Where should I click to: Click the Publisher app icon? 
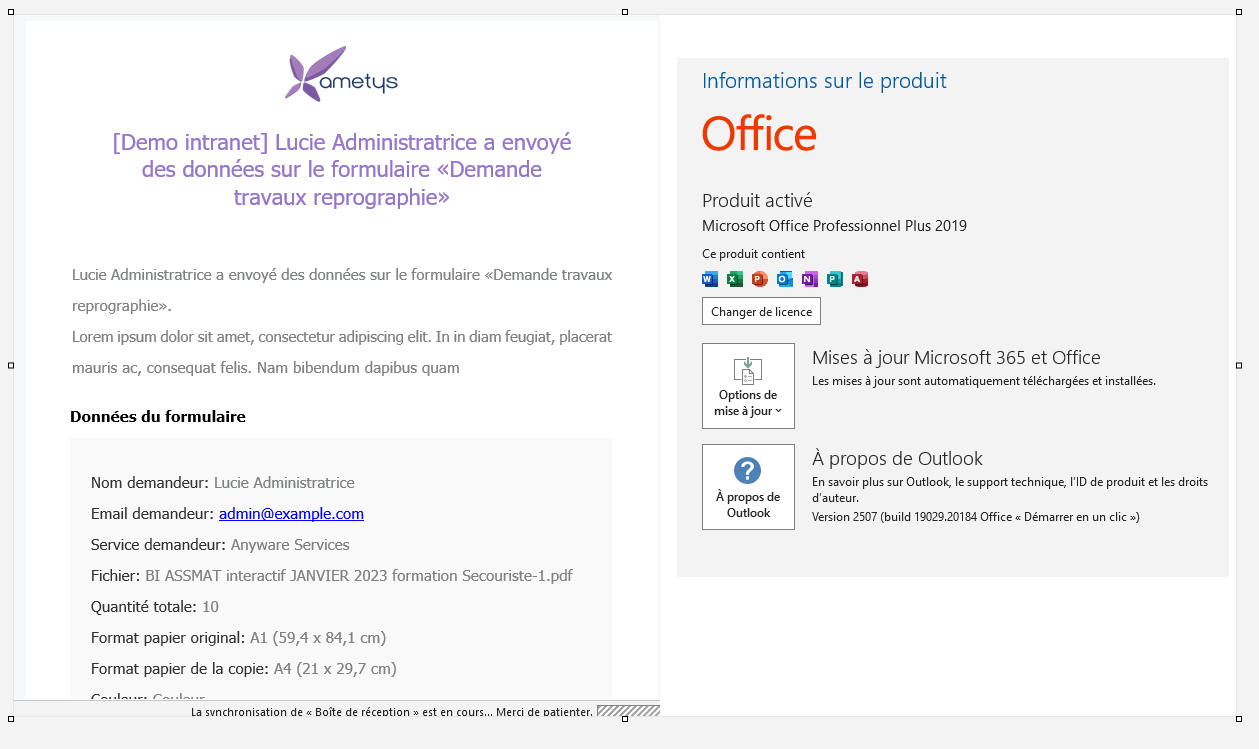click(835, 279)
